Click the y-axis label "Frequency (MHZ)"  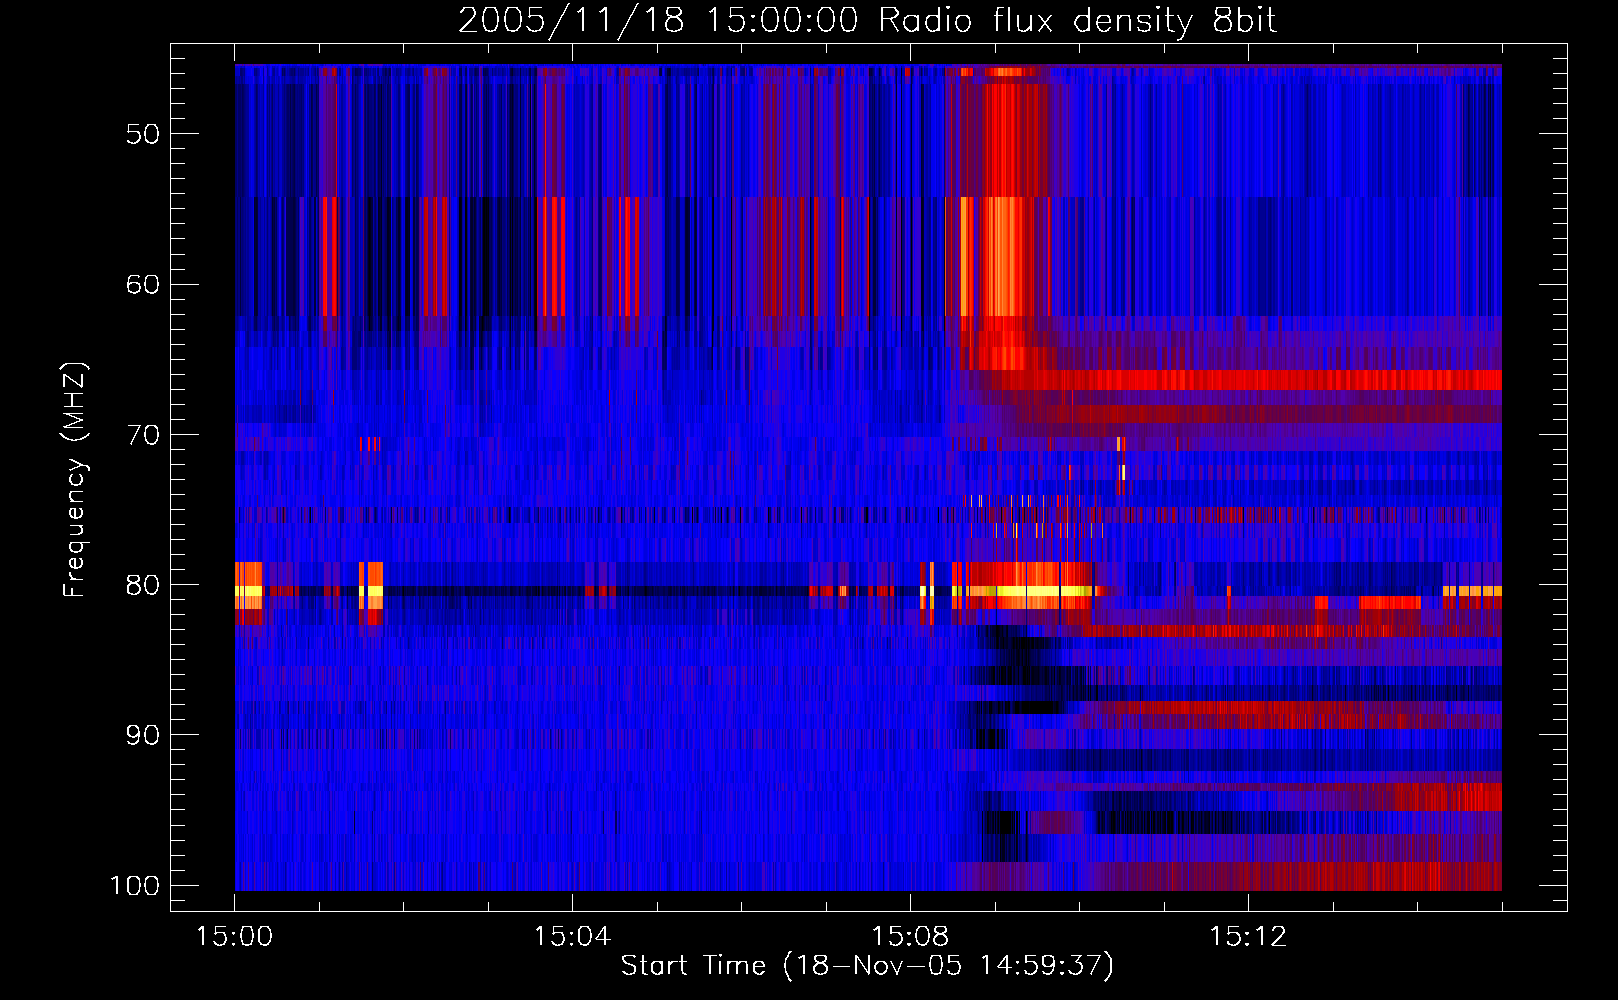[x=75, y=480]
